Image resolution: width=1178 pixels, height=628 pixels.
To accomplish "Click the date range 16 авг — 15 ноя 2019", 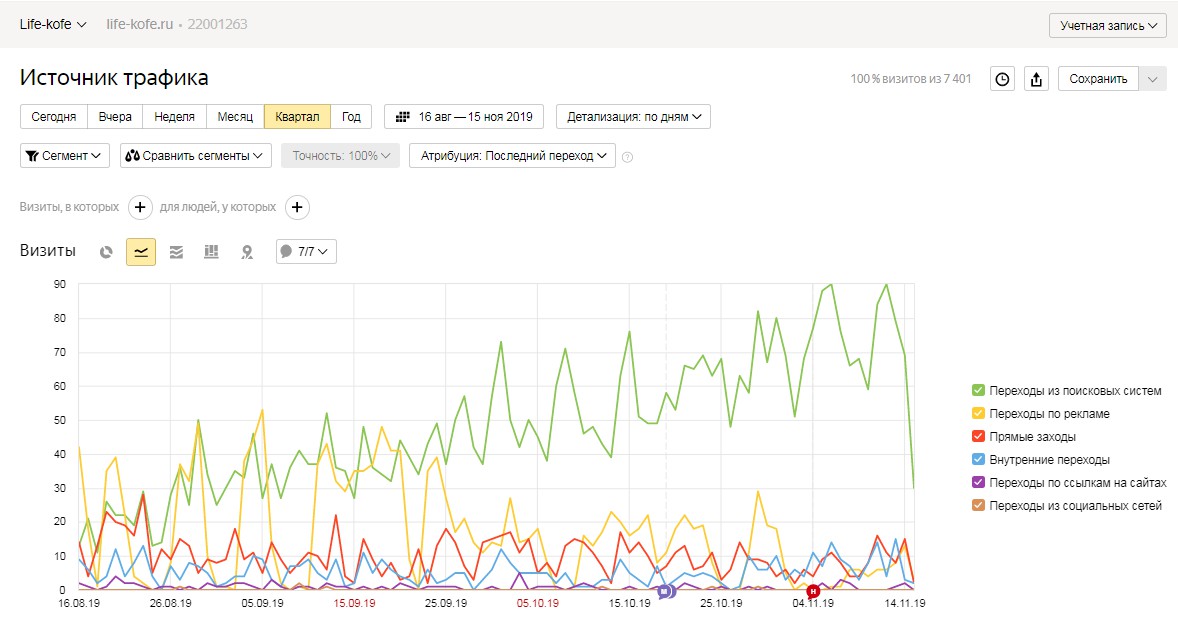I will click(x=462, y=117).
